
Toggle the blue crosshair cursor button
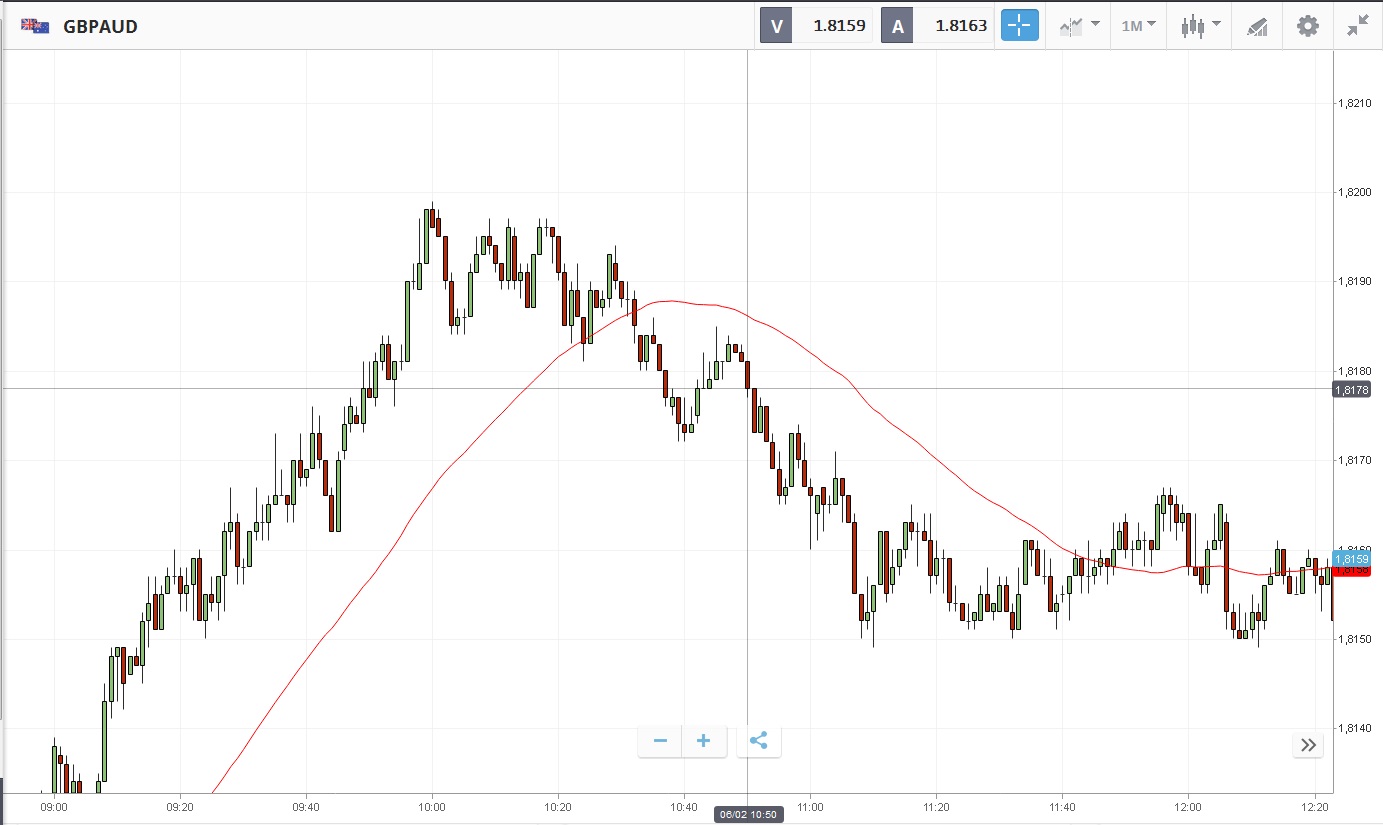[1019, 26]
